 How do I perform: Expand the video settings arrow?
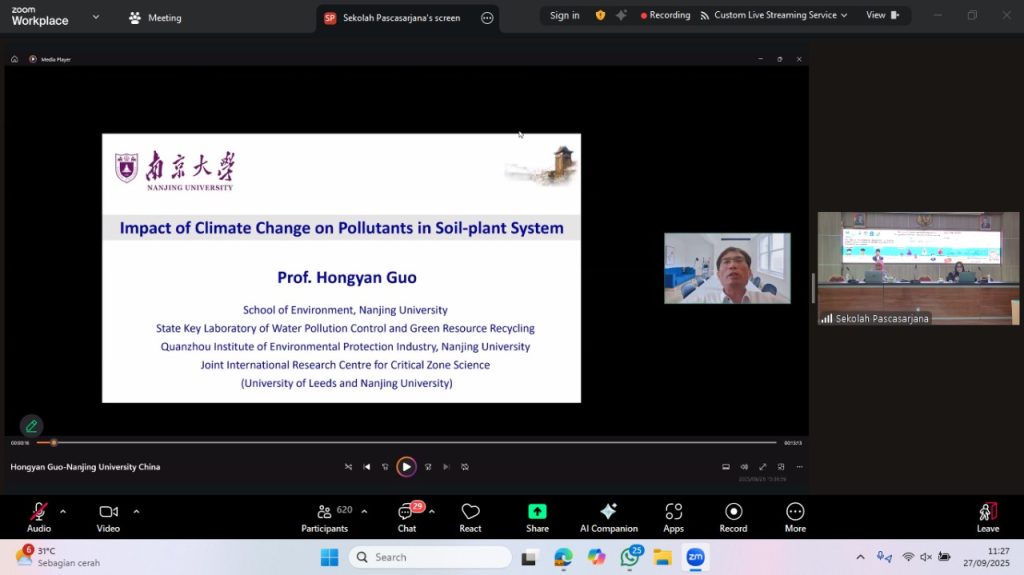click(136, 511)
